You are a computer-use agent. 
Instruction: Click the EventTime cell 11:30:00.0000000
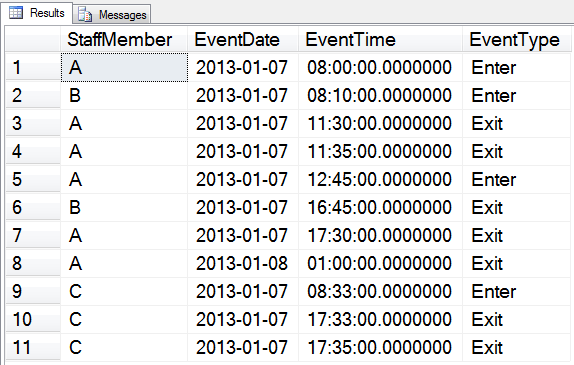coord(380,123)
